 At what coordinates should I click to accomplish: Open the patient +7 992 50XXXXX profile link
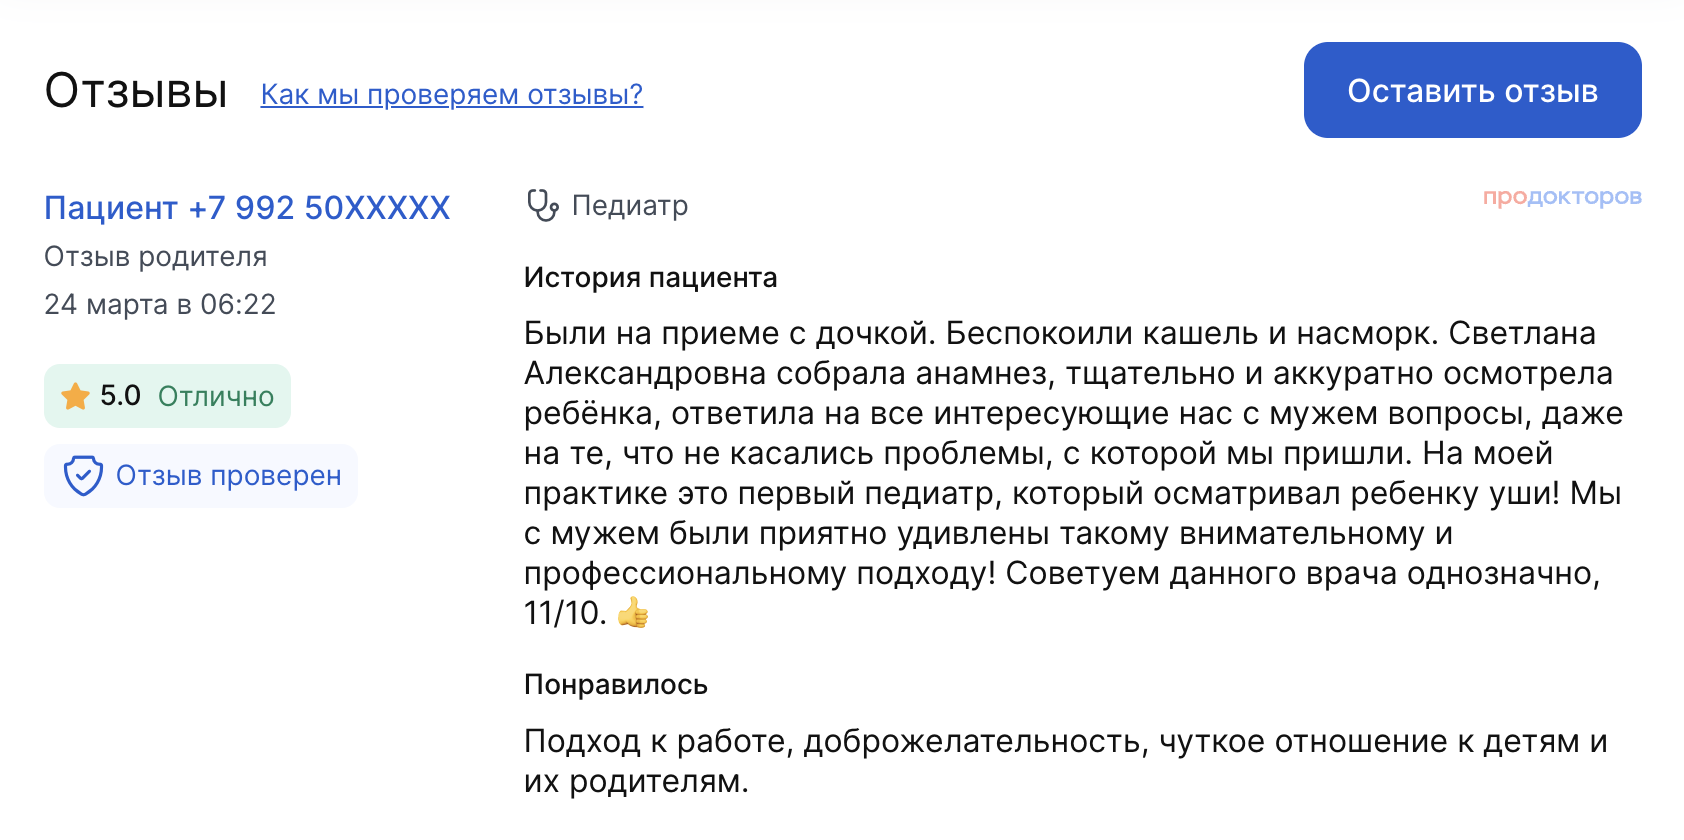[247, 208]
